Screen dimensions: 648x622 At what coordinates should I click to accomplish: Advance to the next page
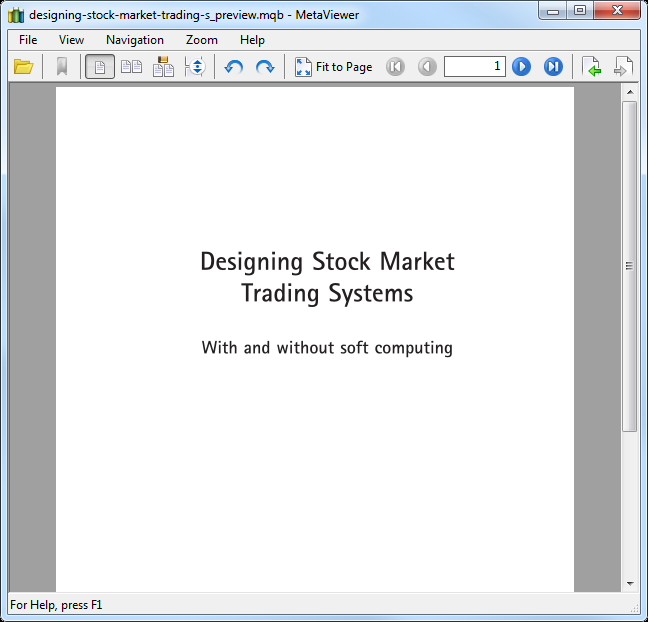[521, 67]
